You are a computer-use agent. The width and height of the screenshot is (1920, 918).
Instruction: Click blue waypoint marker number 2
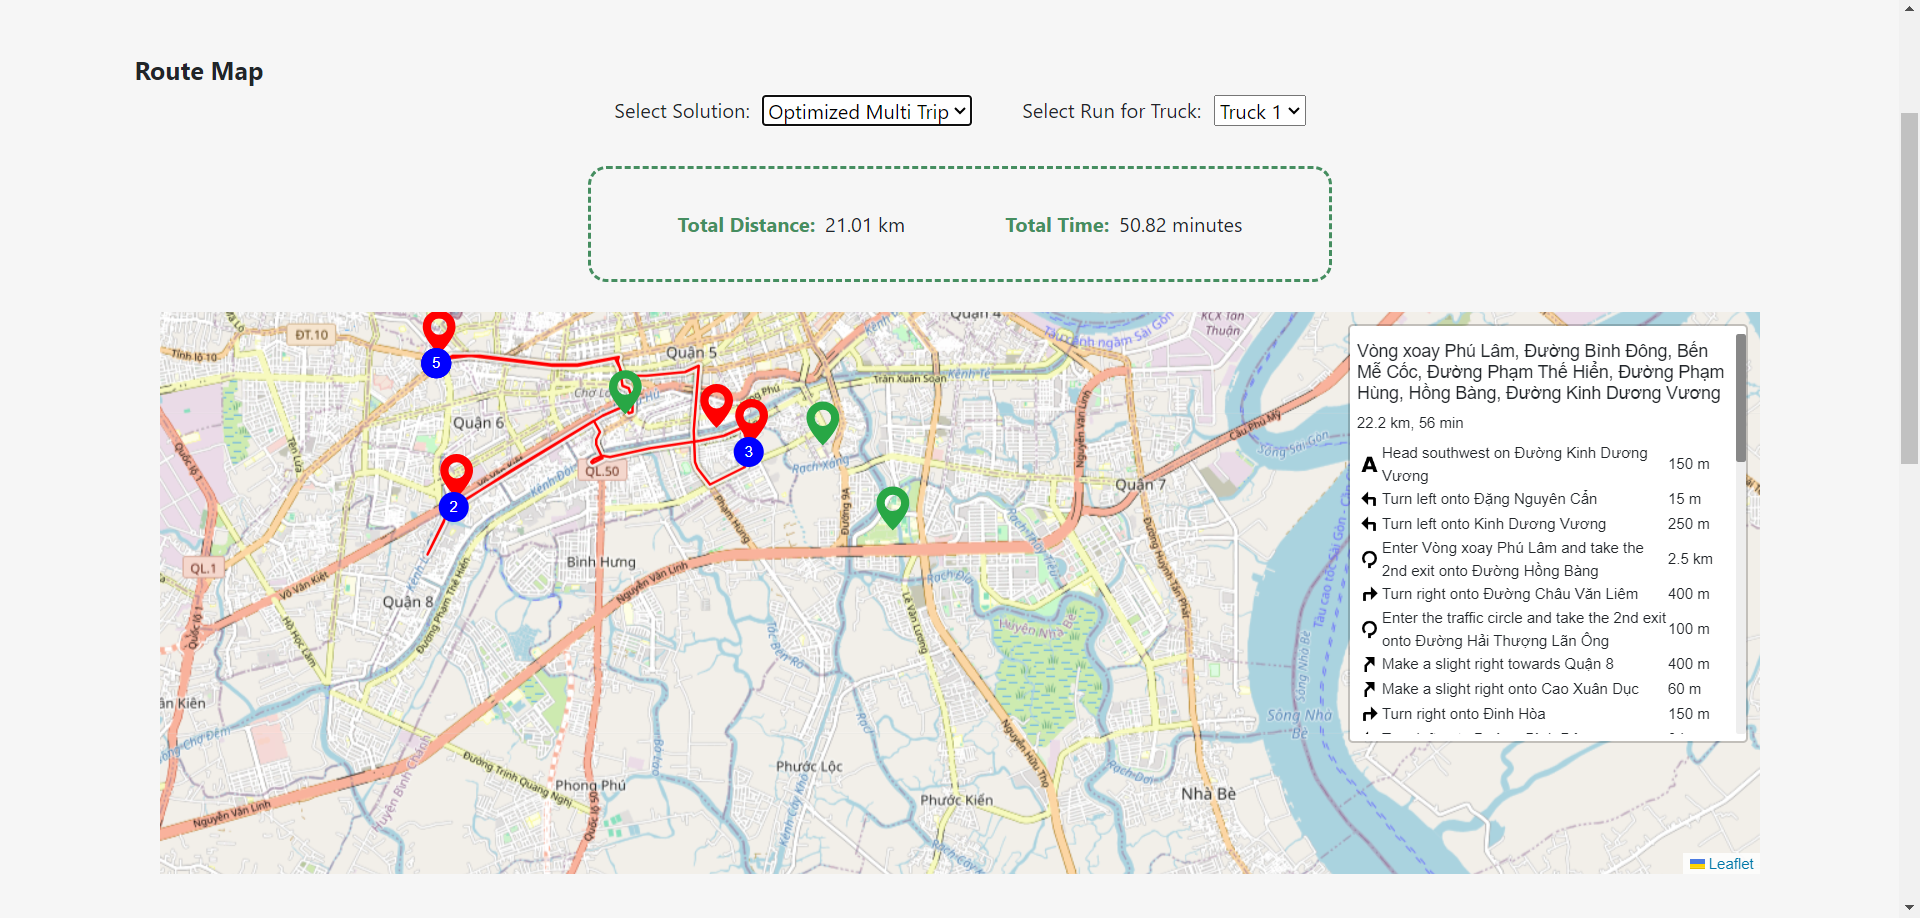454,507
